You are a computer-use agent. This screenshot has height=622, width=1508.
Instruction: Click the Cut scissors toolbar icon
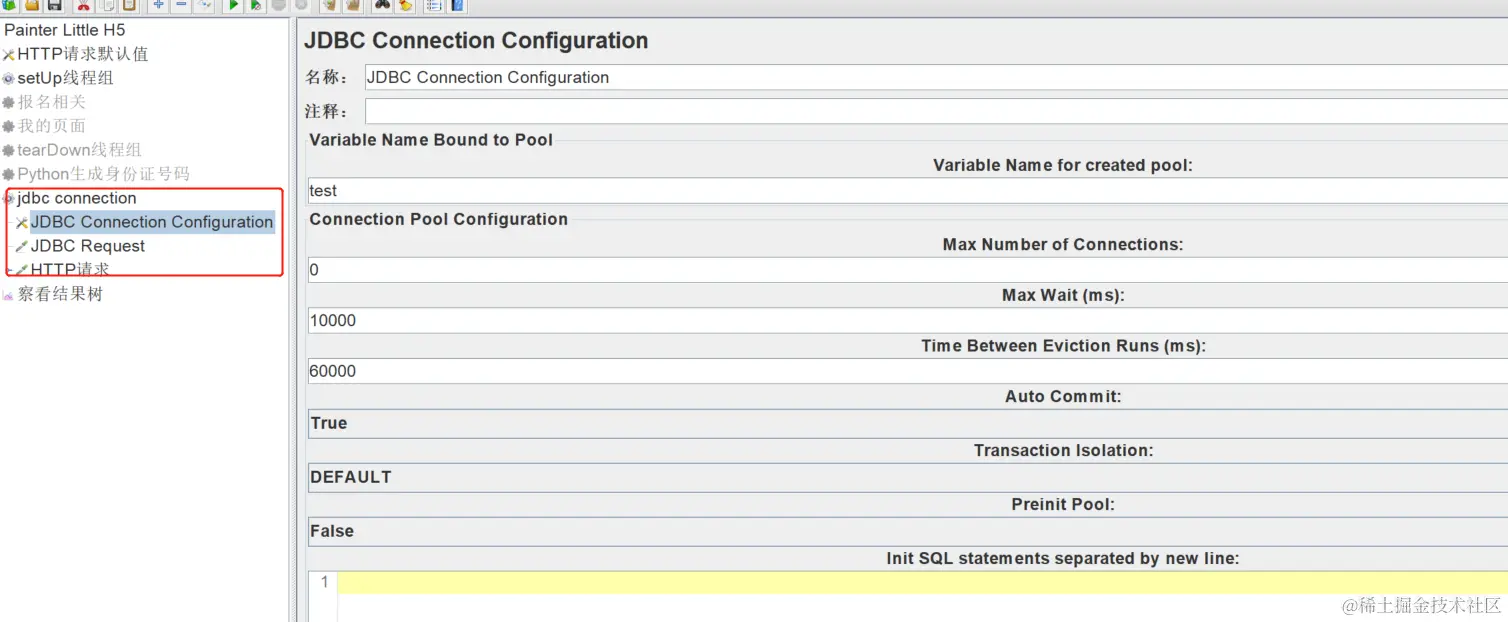[x=84, y=5]
